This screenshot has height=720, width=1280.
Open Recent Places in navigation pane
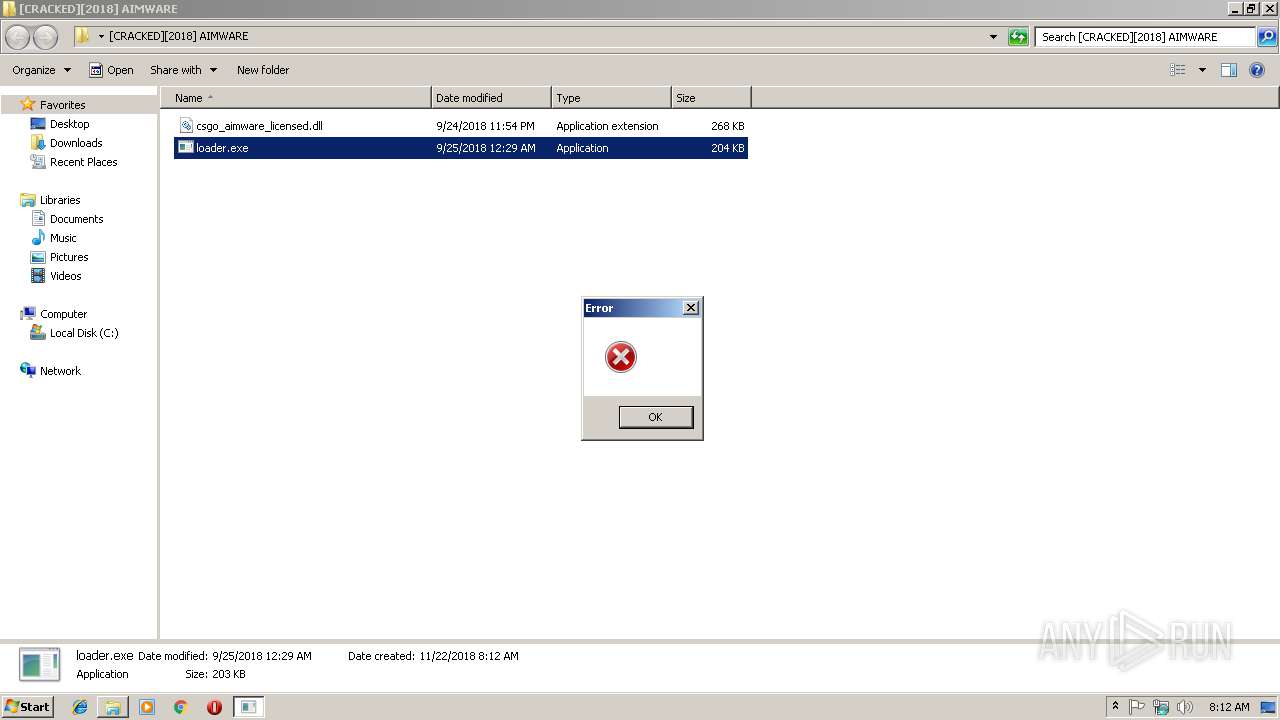click(x=83, y=162)
